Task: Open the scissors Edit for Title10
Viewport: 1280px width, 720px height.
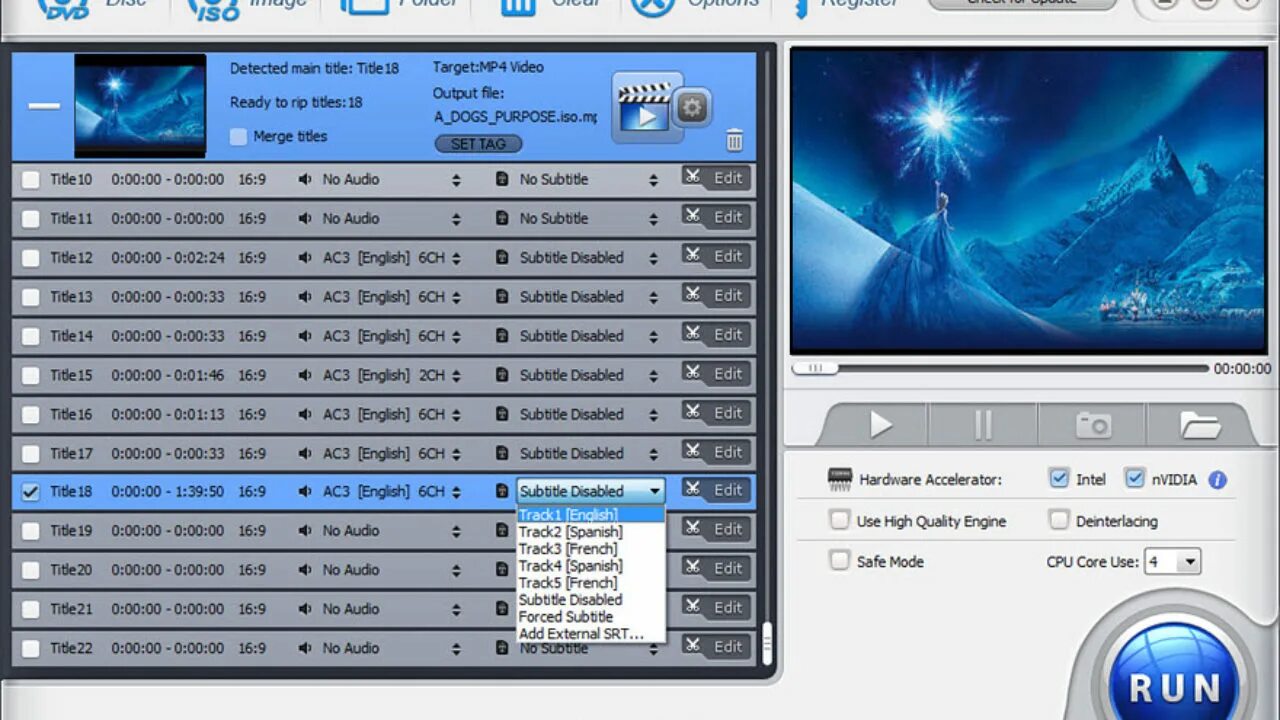Action: [715, 178]
